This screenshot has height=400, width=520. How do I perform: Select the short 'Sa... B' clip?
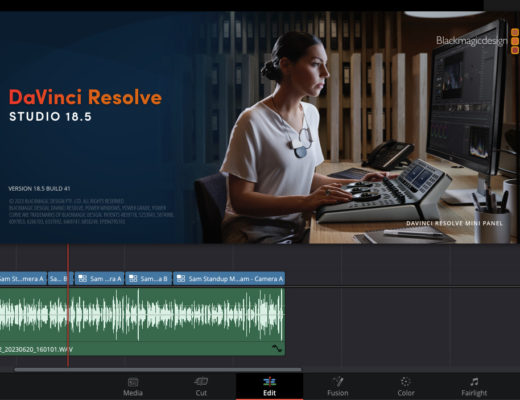coord(60,278)
